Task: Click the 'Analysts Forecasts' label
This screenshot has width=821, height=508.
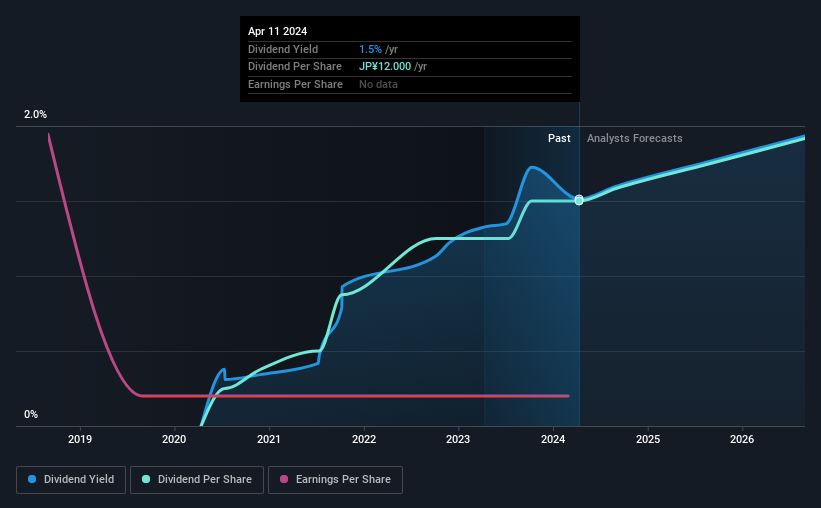Action: click(634, 138)
